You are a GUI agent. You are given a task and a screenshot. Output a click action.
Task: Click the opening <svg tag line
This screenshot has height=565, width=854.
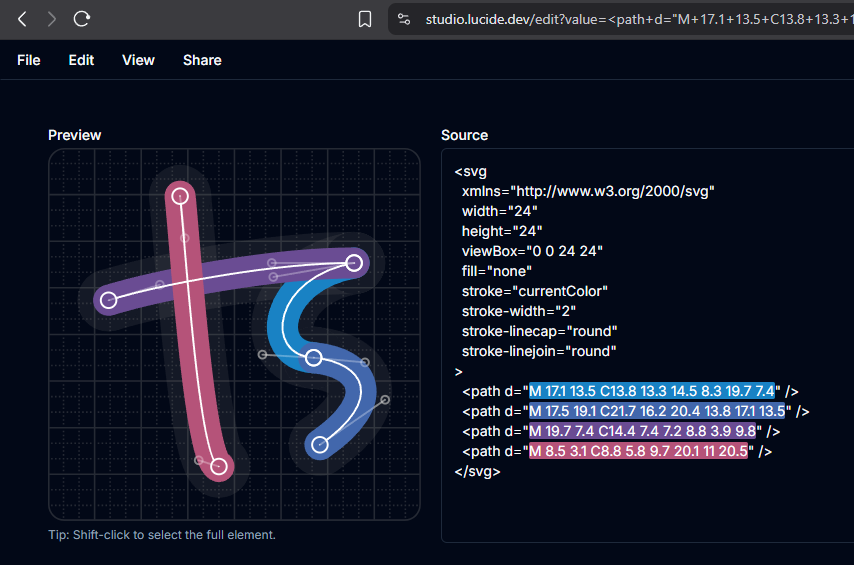(471, 172)
